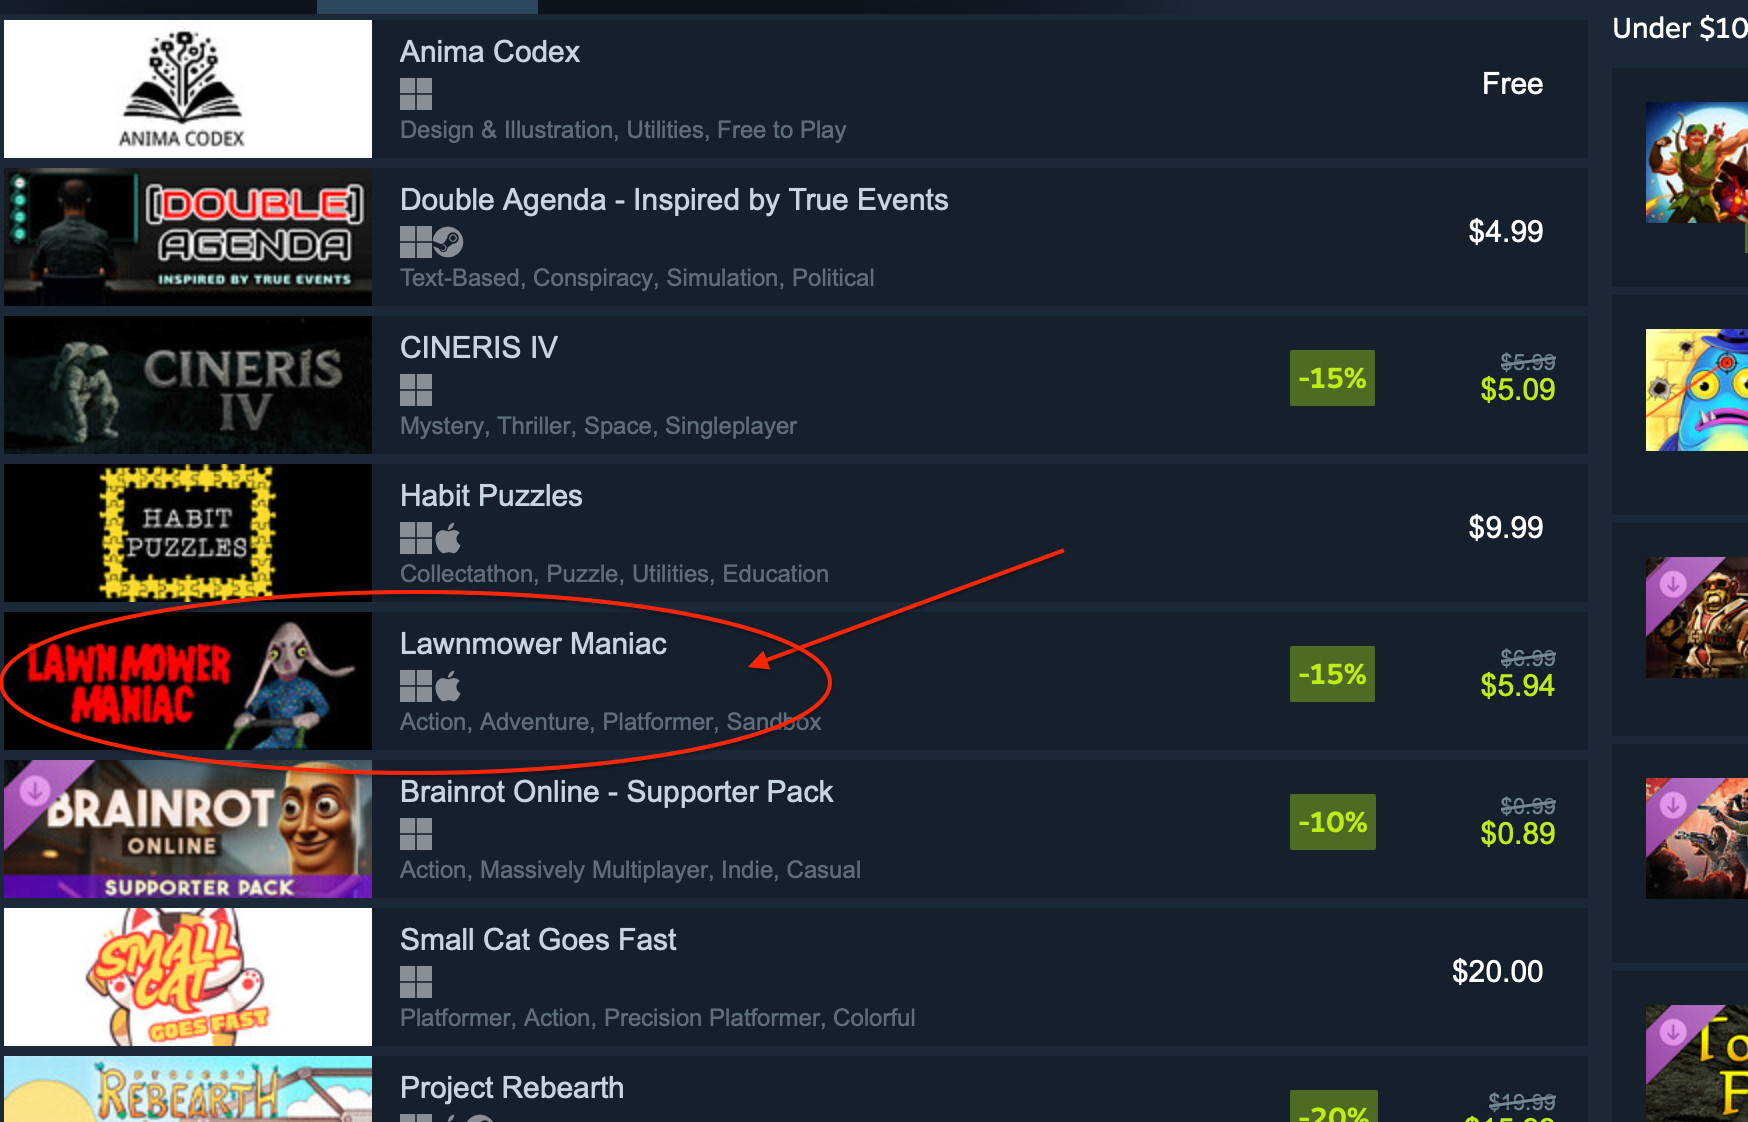
Task: Select the Small Cat Goes Fast title
Action: tap(538, 940)
